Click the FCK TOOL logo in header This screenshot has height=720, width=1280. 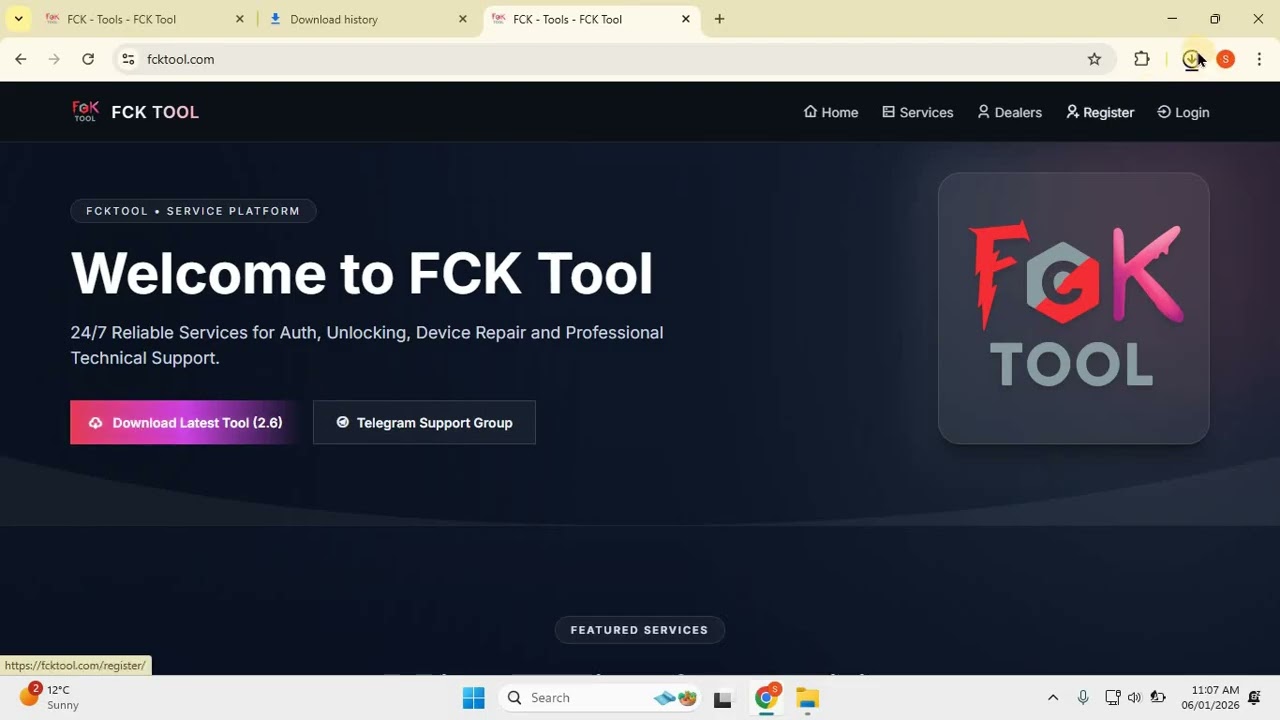136,112
